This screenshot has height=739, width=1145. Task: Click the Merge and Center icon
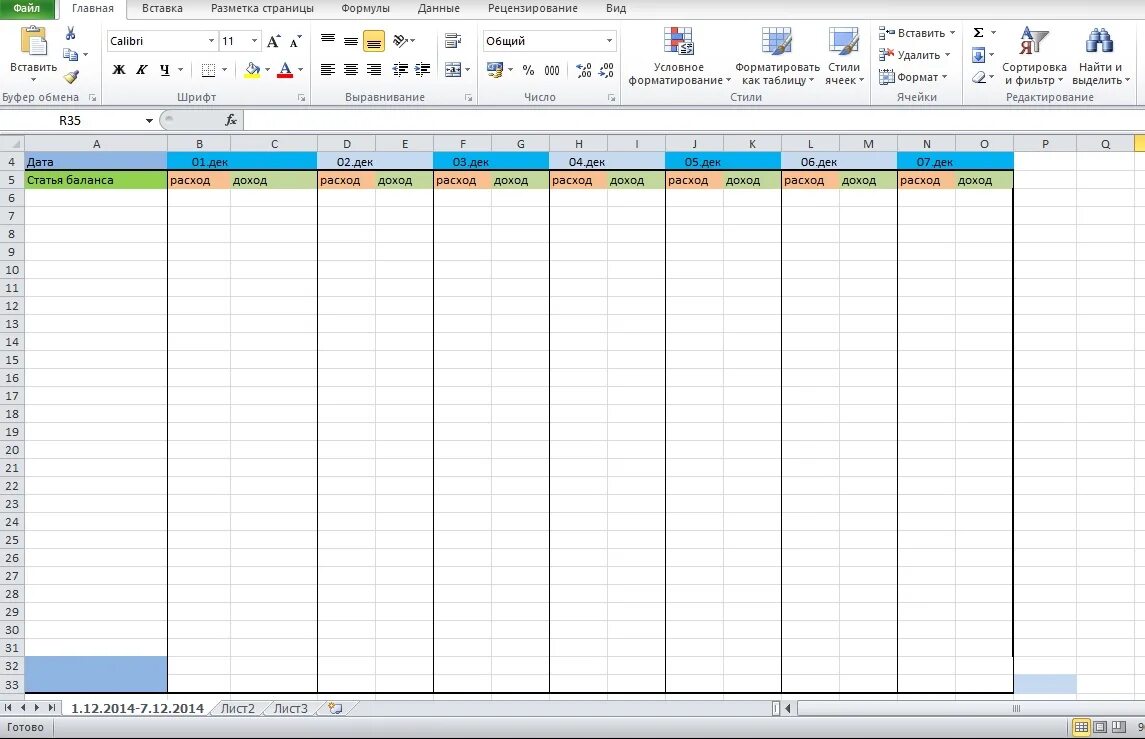coord(453,70)
